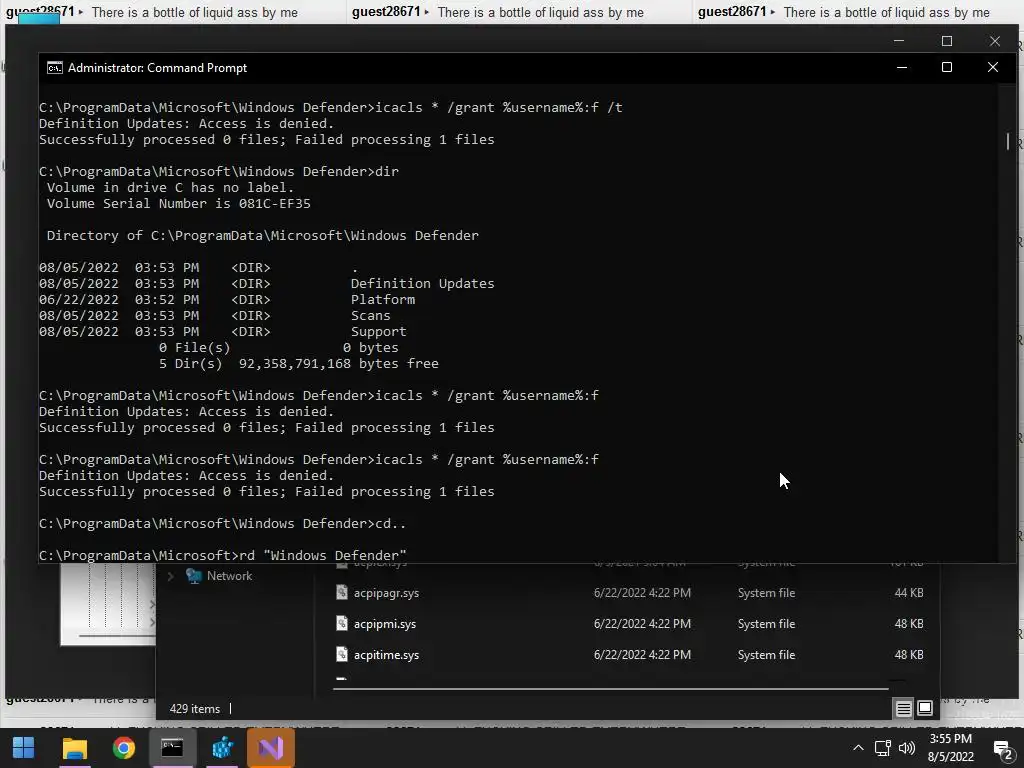Open the volume control tray icon
Image resolution: width=1024 pixels, height=768 pixels.
point(907,748)
